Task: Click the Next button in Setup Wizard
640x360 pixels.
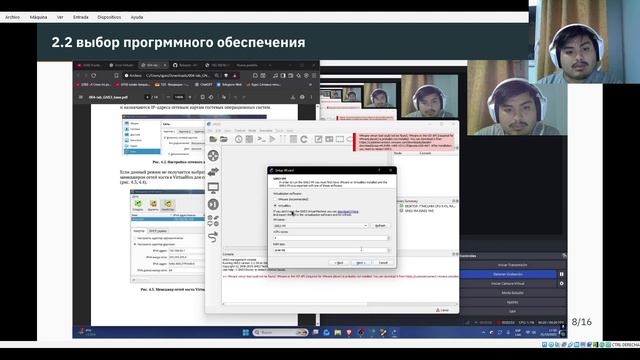Action: point(361,263)
